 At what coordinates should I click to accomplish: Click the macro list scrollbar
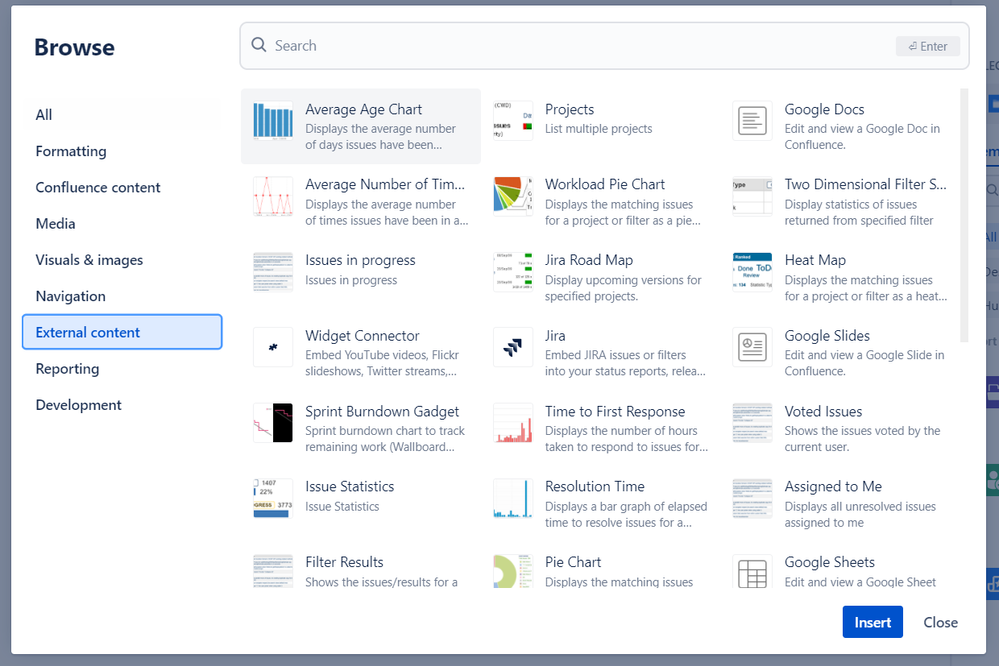pos(964,215)
